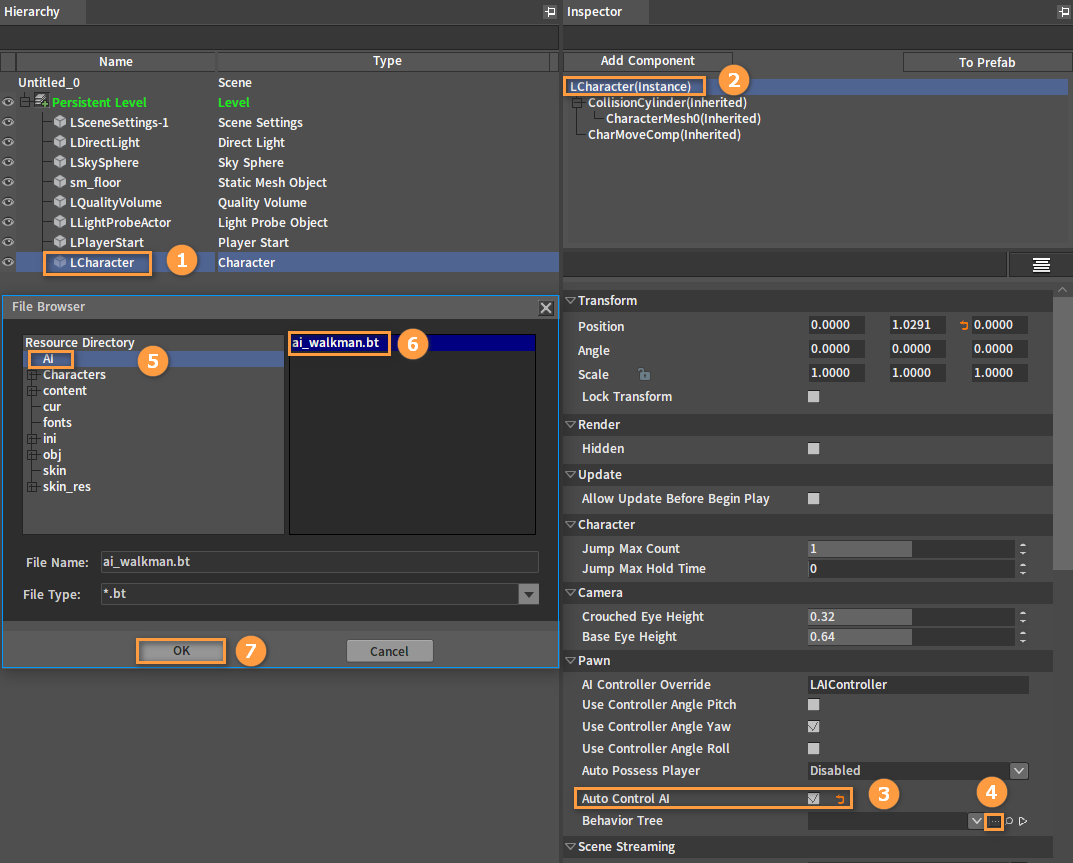The image size is (1073, 863).
Task: Collapse the Transform section
Action: [570, 300]
